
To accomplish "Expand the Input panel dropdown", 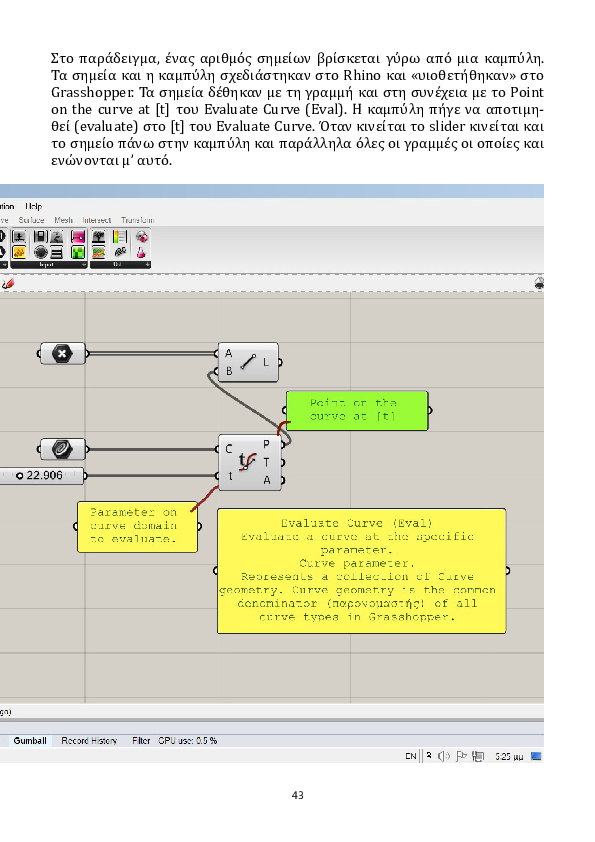I will (84, 265).
